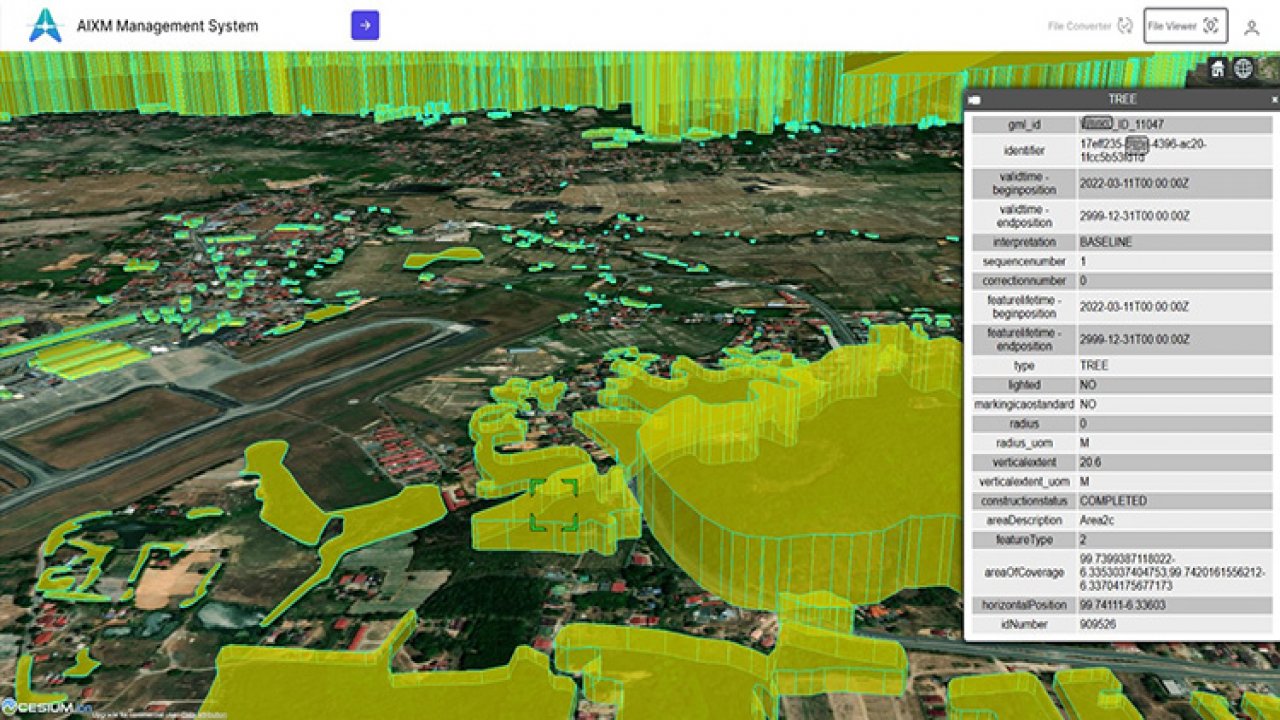Open the globe scene mode picker
The image size is (1280, 720).
tap(1243, 69)
